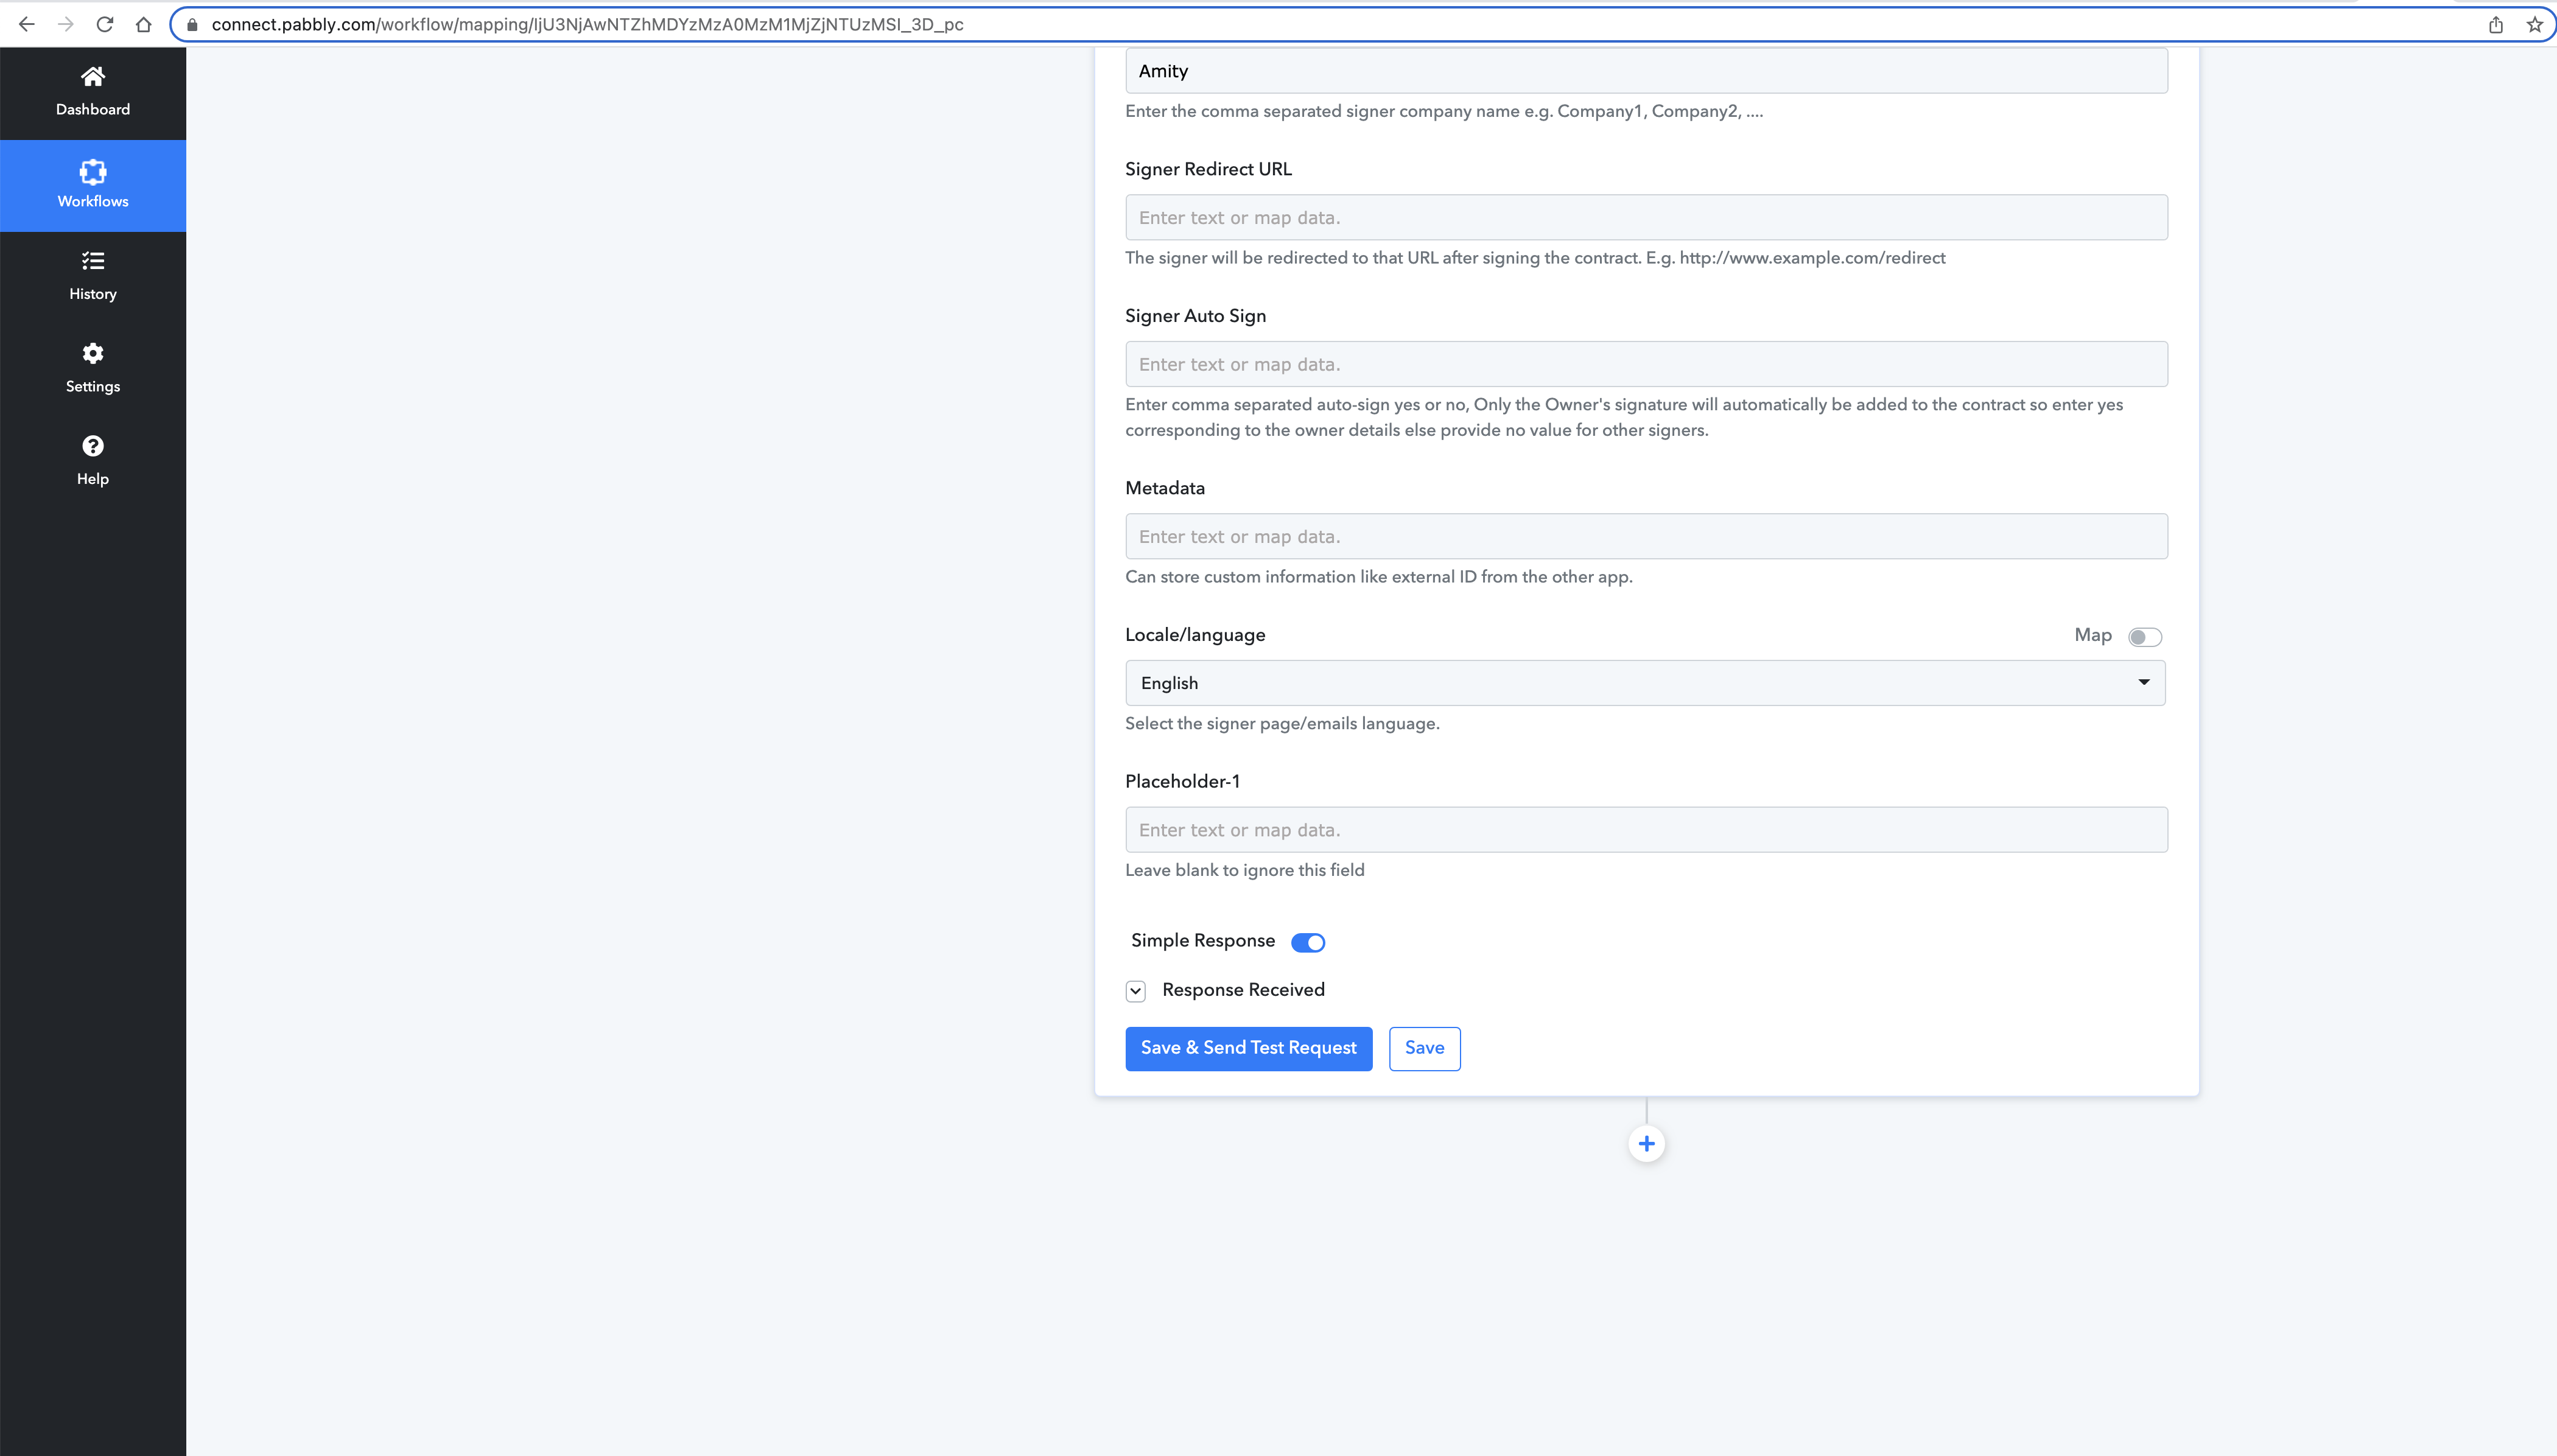Focus the Signer Auto Sign field
2557x1456 pixels.
click(x=1646, y=364)
